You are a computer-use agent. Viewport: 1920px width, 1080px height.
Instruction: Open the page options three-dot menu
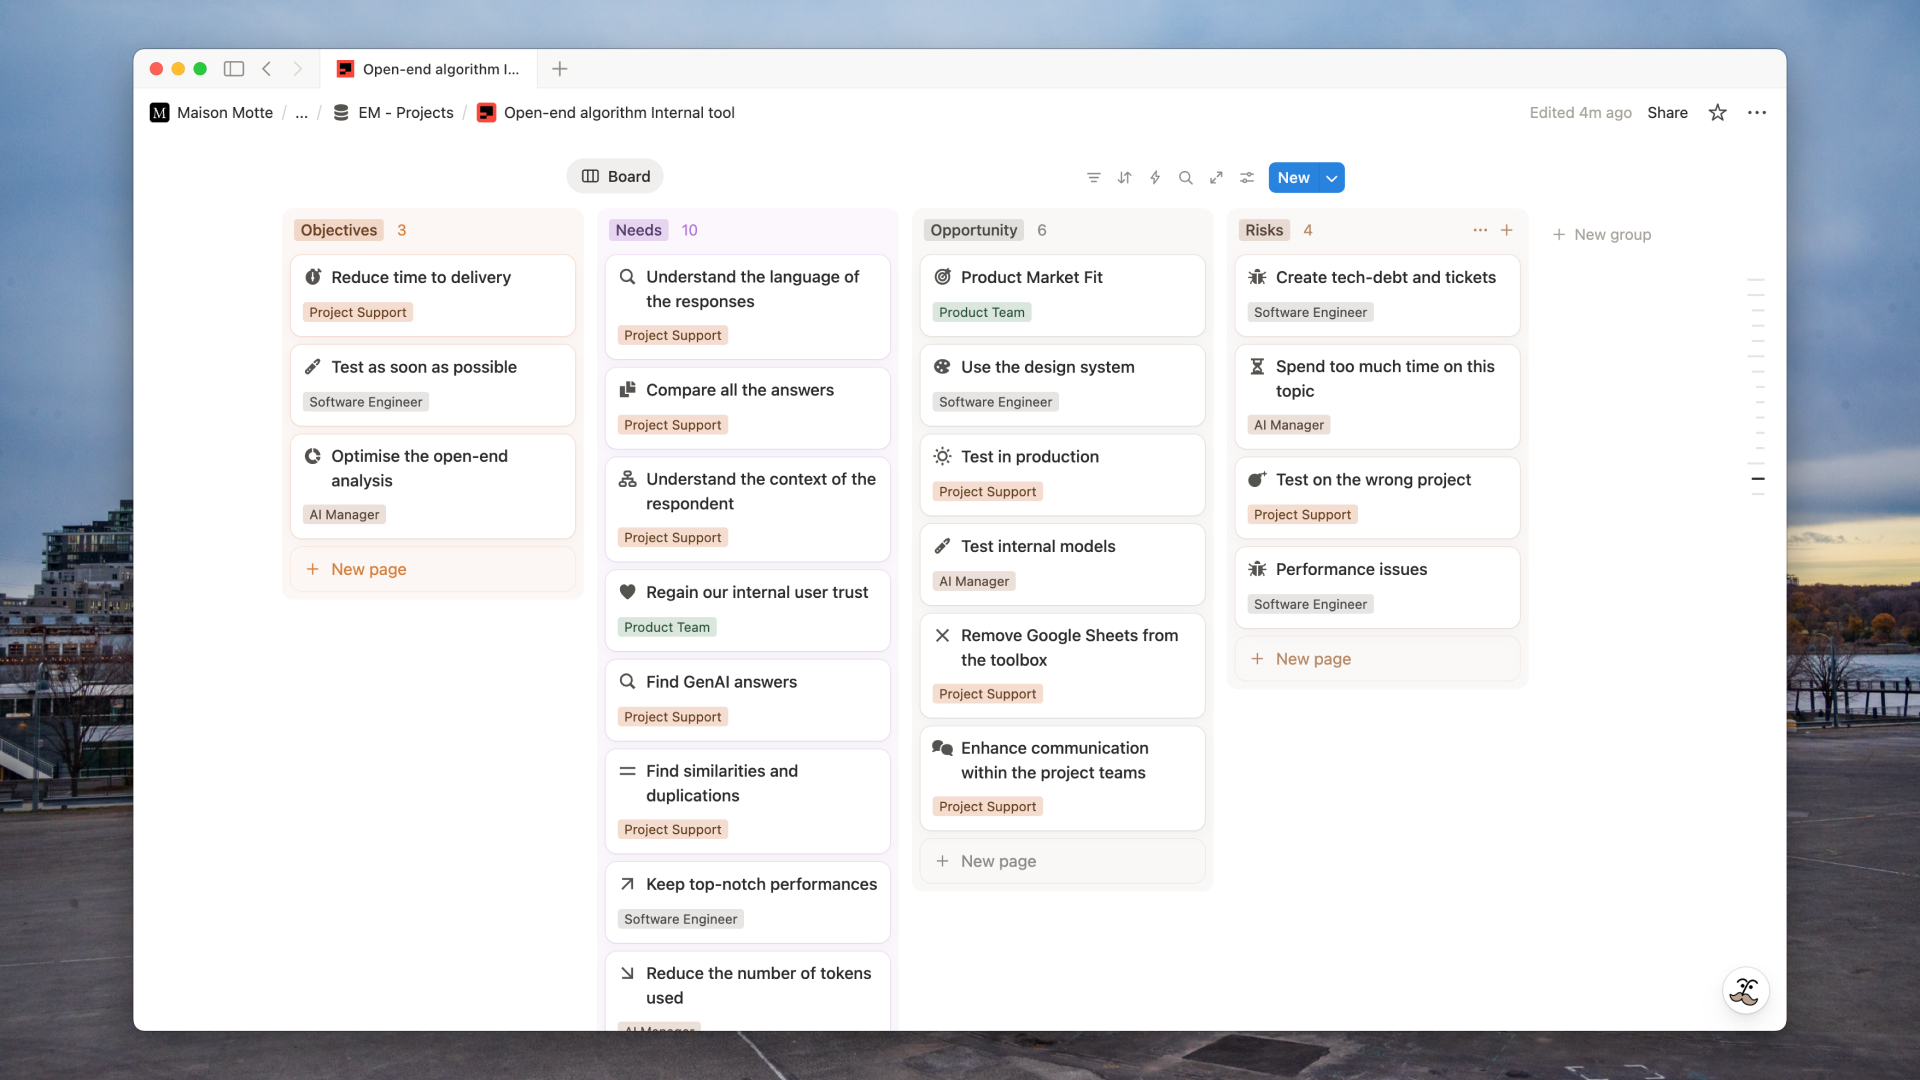(1757, 113)
